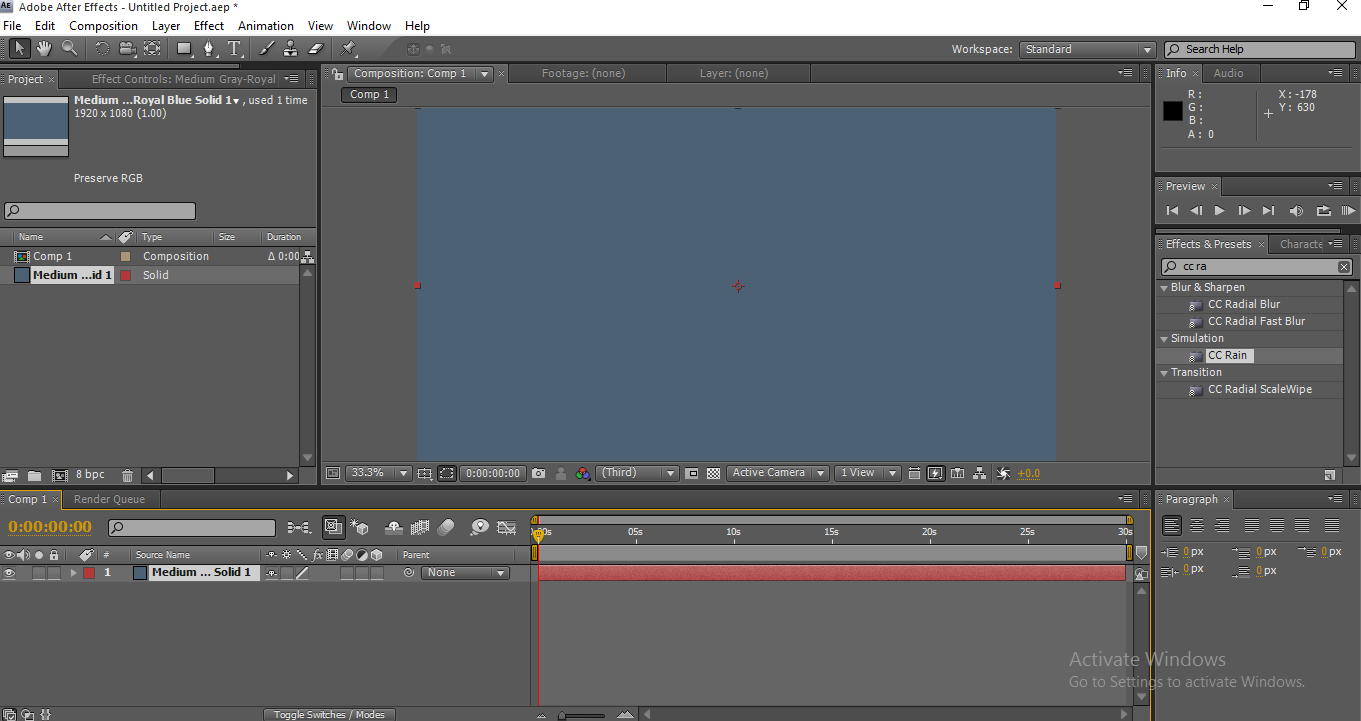Screen dimensions: 1361x721
Task: Click the red layer label color swatch
Action: (88, 573)
